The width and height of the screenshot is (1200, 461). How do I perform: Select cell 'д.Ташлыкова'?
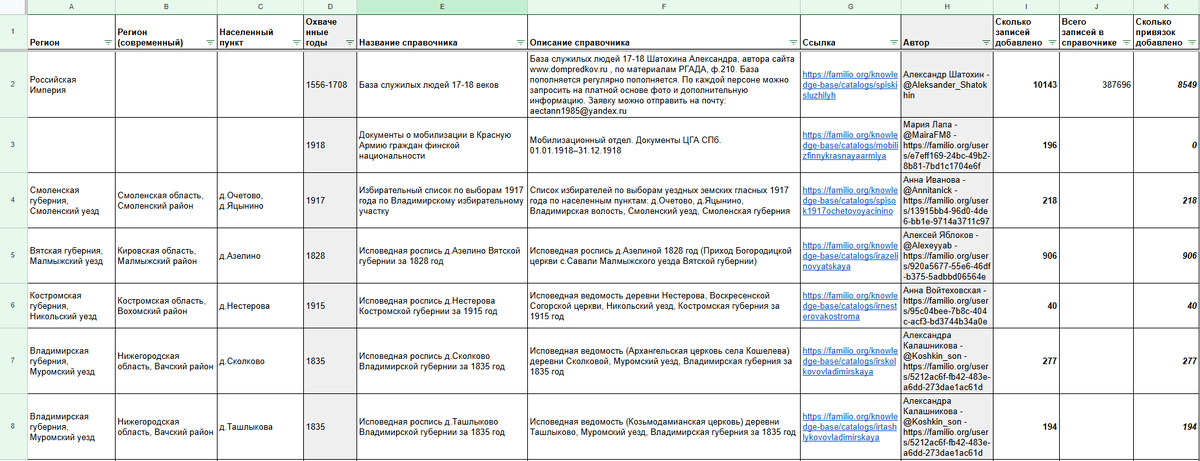coord(259,427)
